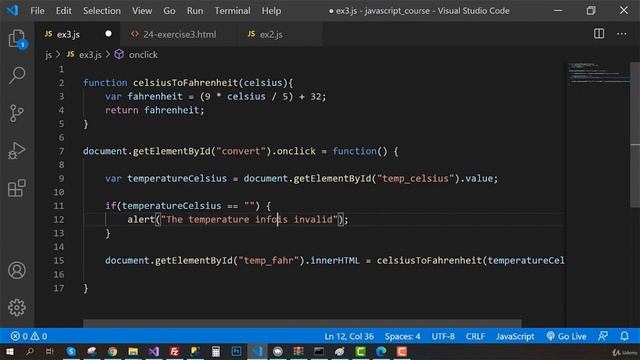Click the code minimap preview
Viewport: 640px width, 360px height.
[598, 73]
